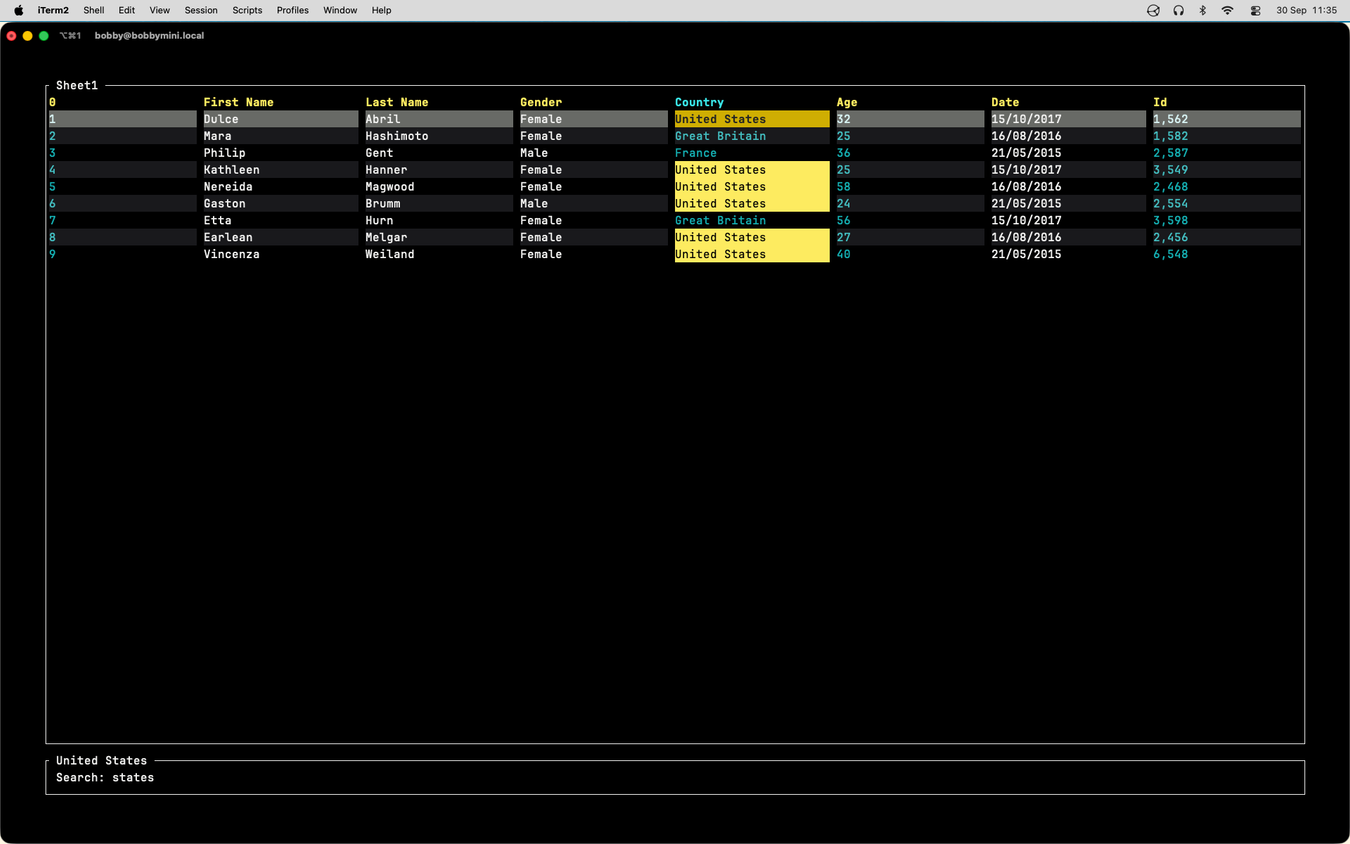The width and height of the screenshot is (1350, 844).
Task: Click the globe sync icon in menu bar
Action: click(1153, 10)
